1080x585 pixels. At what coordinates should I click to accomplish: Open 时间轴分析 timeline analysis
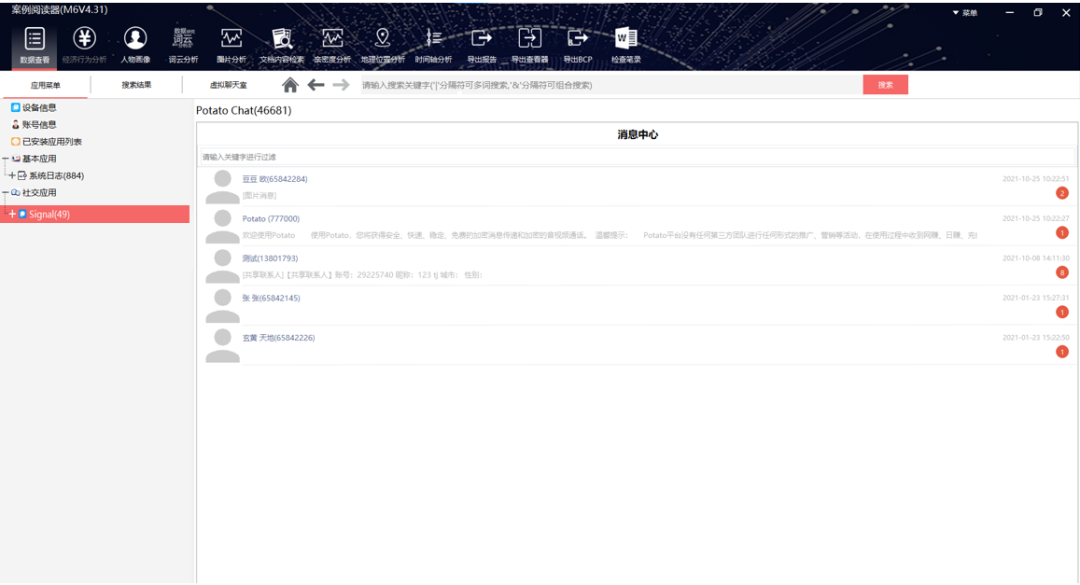coord(433,45)
